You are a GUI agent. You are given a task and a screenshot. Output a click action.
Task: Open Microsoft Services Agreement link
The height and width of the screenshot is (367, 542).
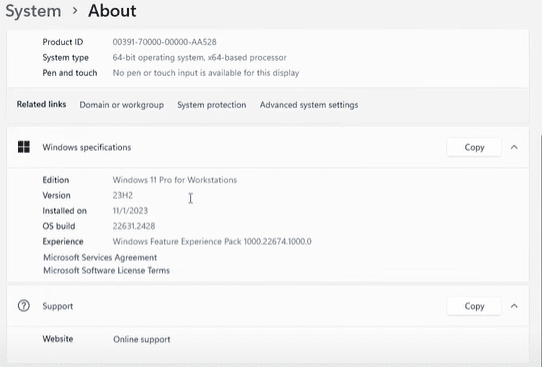[x=100, y=257]
